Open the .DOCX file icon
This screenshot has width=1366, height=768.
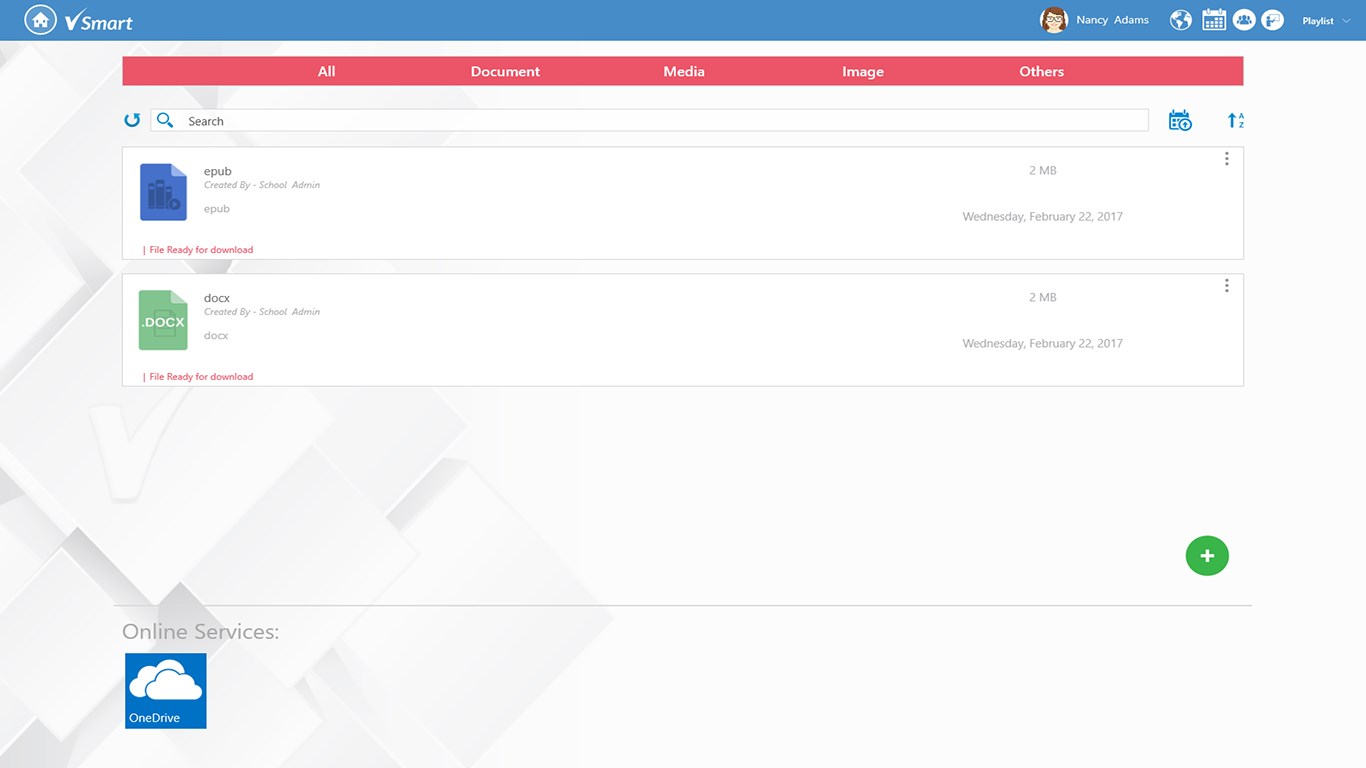coord(163,320)
